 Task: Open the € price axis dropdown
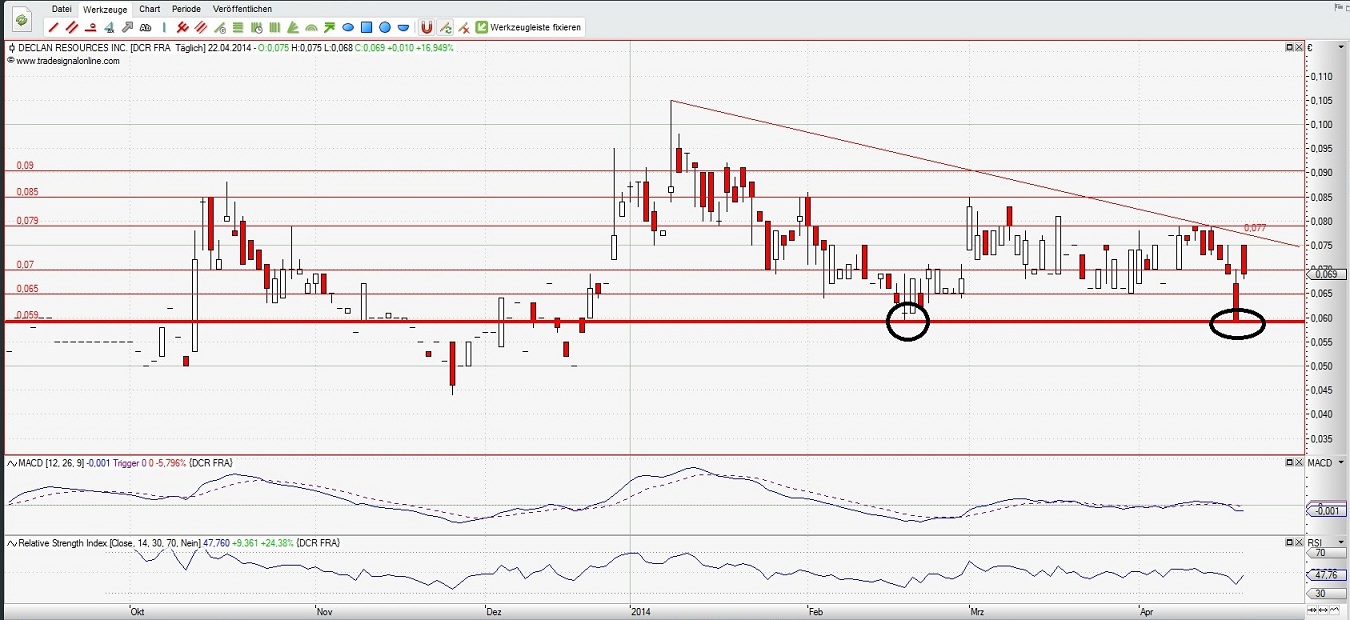[1340, 47]
